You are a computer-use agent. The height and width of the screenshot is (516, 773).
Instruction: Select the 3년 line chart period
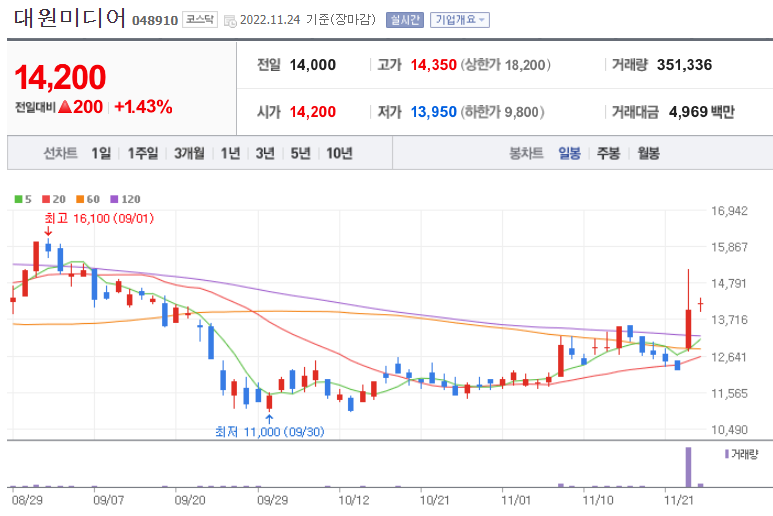click(x=265, y=153)
